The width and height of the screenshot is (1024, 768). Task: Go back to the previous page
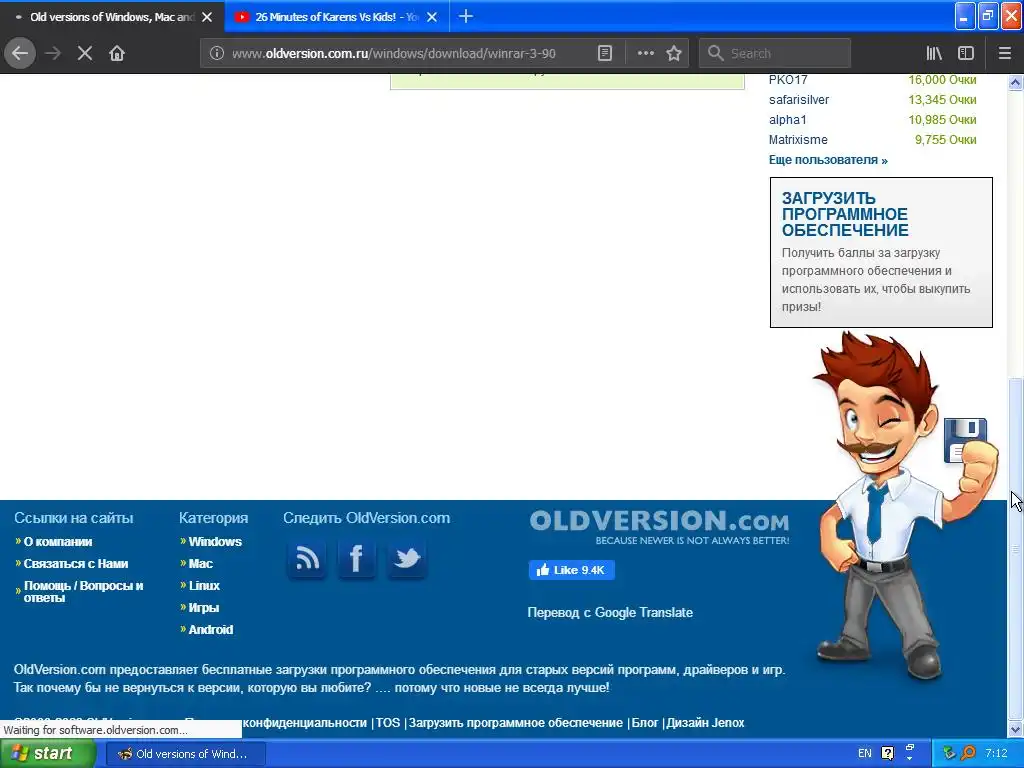(x=20, y=53)
